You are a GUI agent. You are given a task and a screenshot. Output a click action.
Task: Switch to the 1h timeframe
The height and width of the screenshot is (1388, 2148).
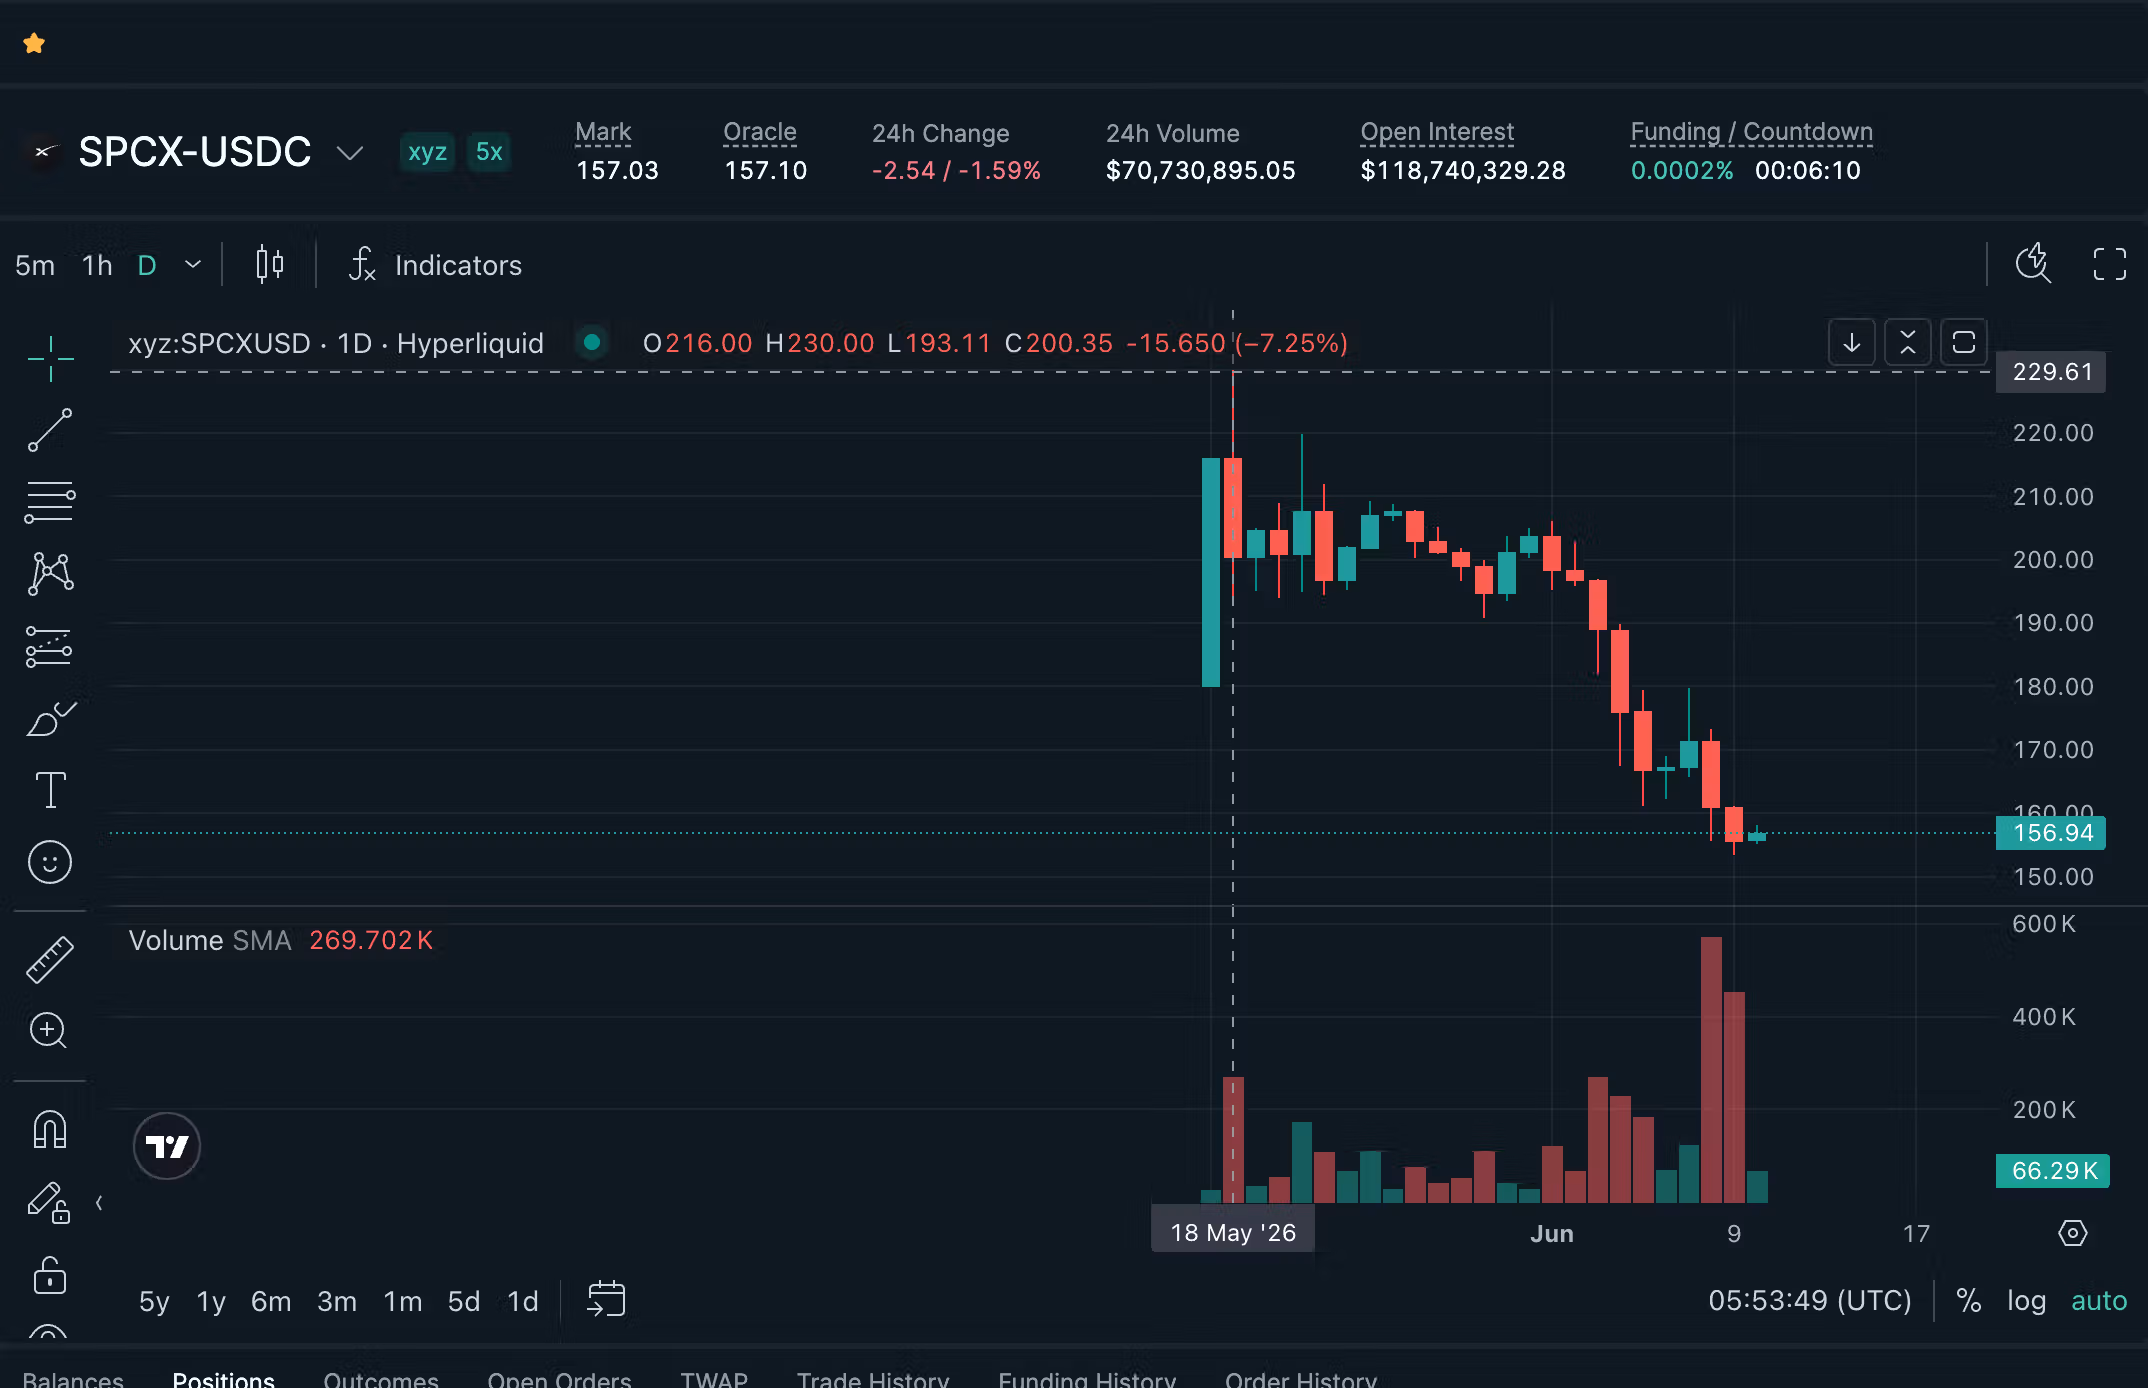tap(97, 265)
